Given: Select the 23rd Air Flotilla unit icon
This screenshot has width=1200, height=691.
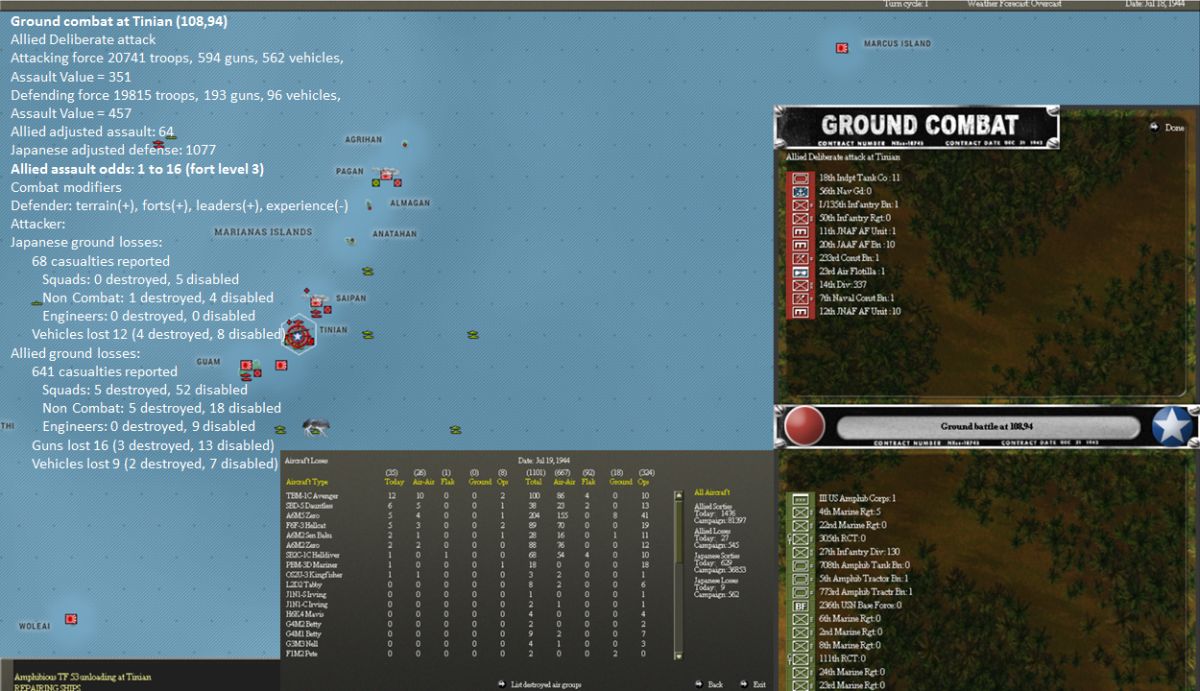Looking at the screenshot, I should point(800,272).
